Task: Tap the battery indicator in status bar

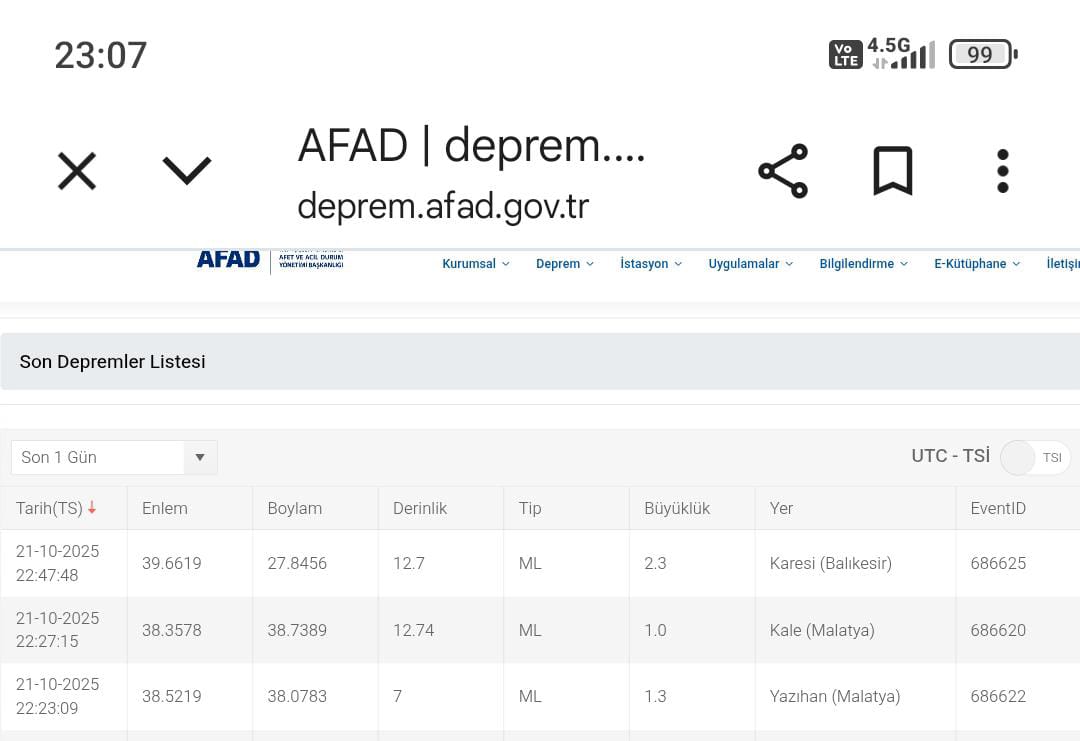Action: coord(981,55)
